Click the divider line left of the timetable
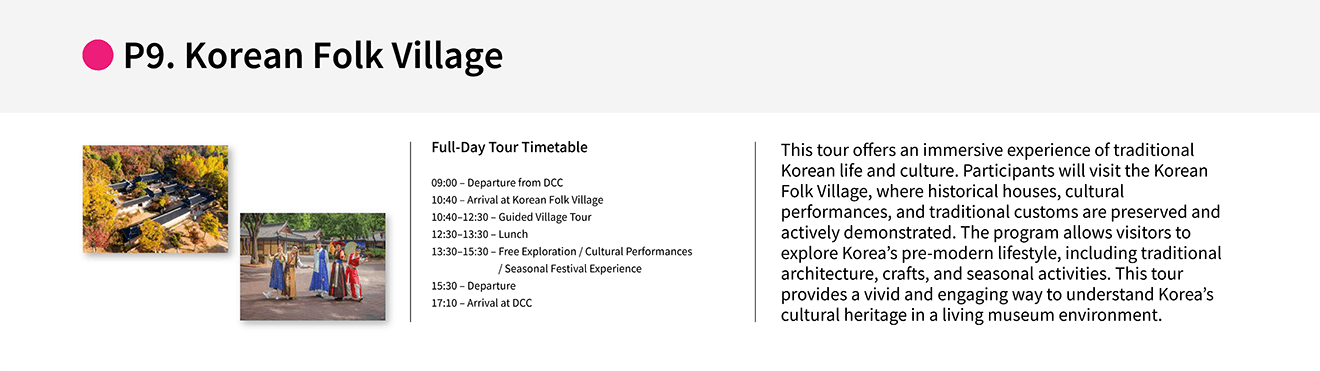The height and width of the screenshot is (371, 1320). 411,231
